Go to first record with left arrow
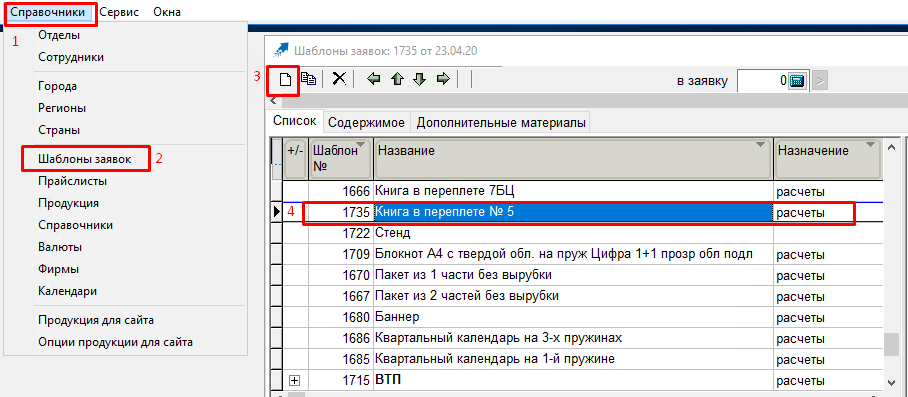Screen dimensions: 908x397 click(374, 80)
